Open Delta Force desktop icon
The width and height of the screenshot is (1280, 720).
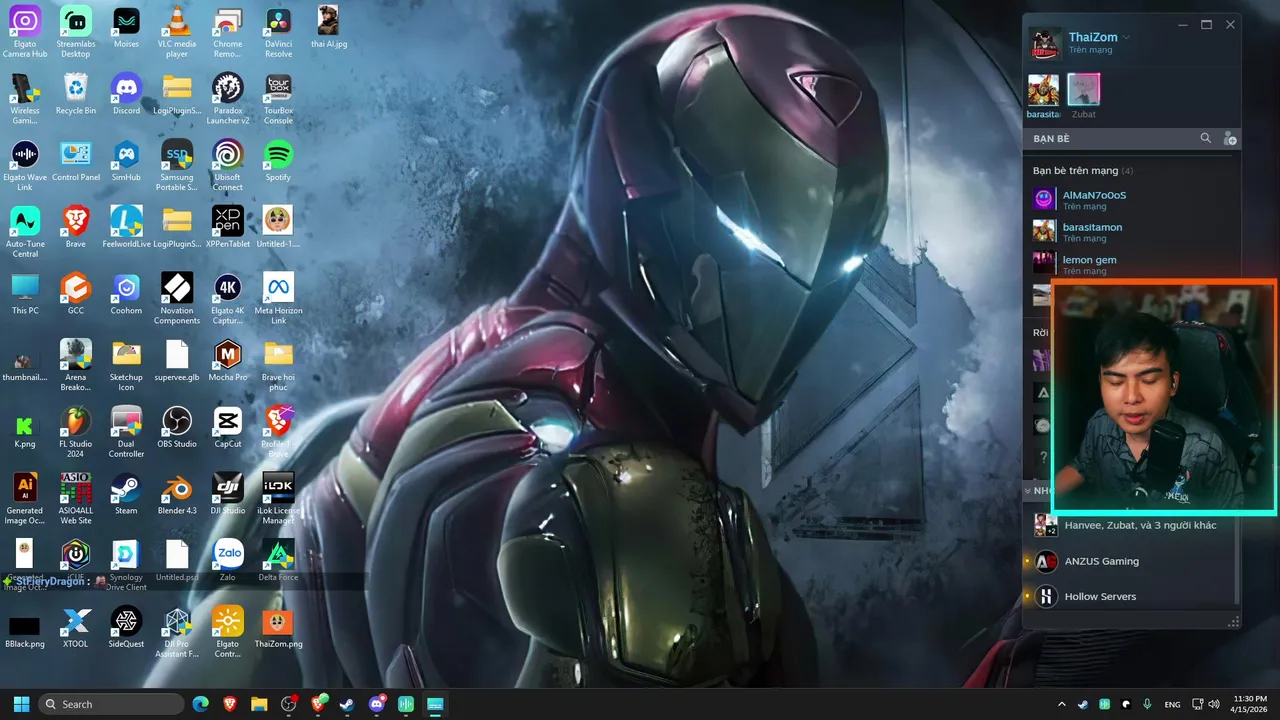click(278, 560)
